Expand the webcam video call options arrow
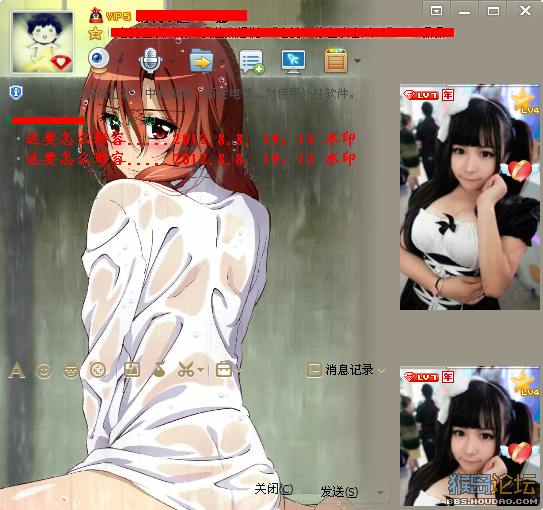This screenshot has height=510, width=543. [x=121, y=61]
